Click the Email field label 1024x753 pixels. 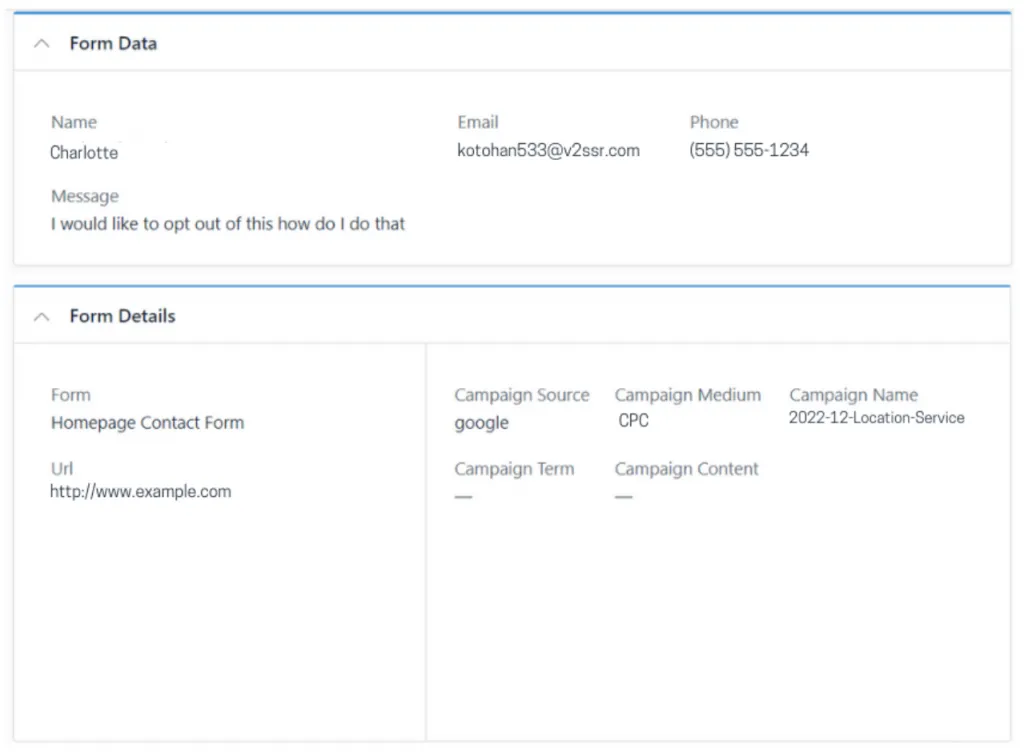tap(478, 122)
